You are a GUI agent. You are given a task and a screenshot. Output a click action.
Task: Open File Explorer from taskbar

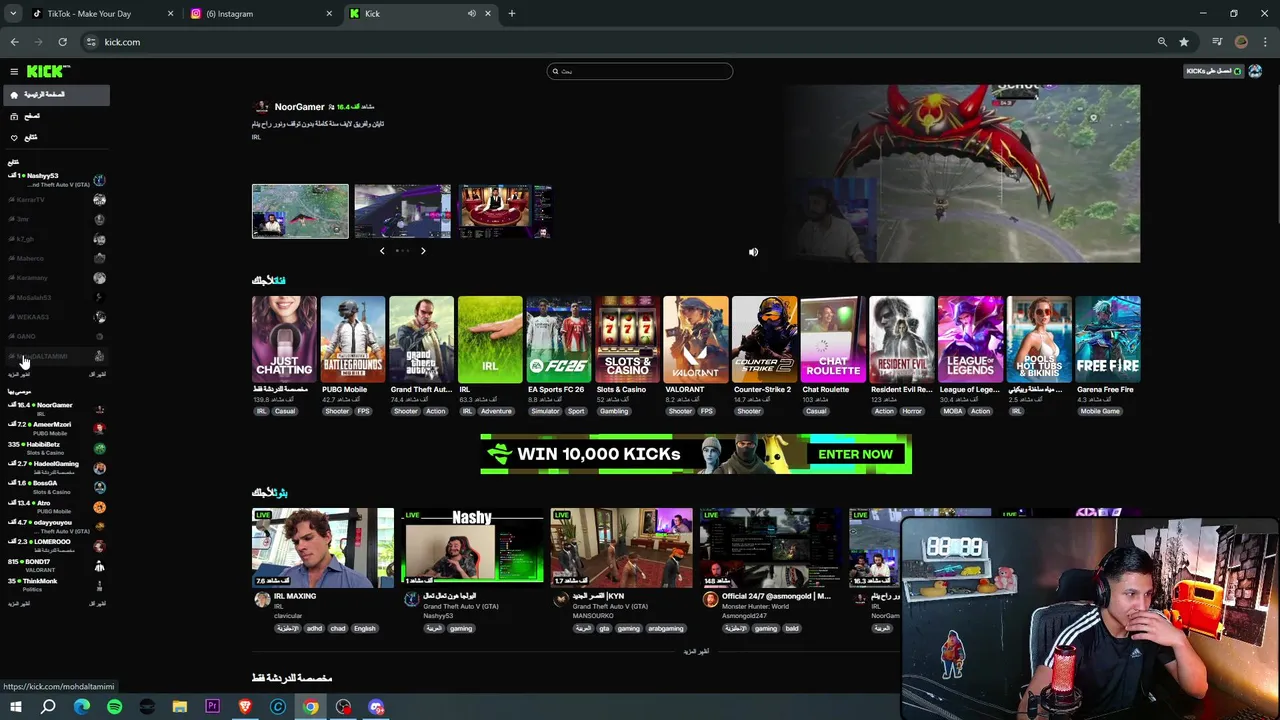pyautogui.click(x=180, y=707)
